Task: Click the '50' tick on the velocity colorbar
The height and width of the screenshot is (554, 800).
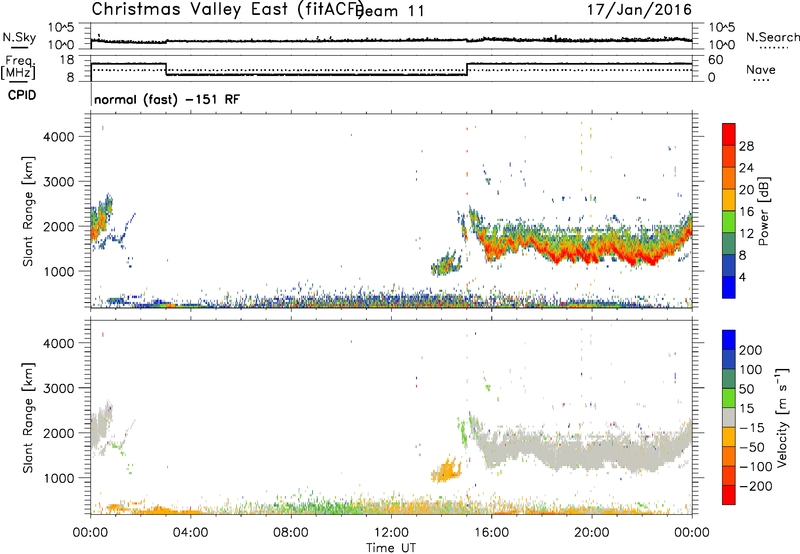Action: [x=746, y=389]
